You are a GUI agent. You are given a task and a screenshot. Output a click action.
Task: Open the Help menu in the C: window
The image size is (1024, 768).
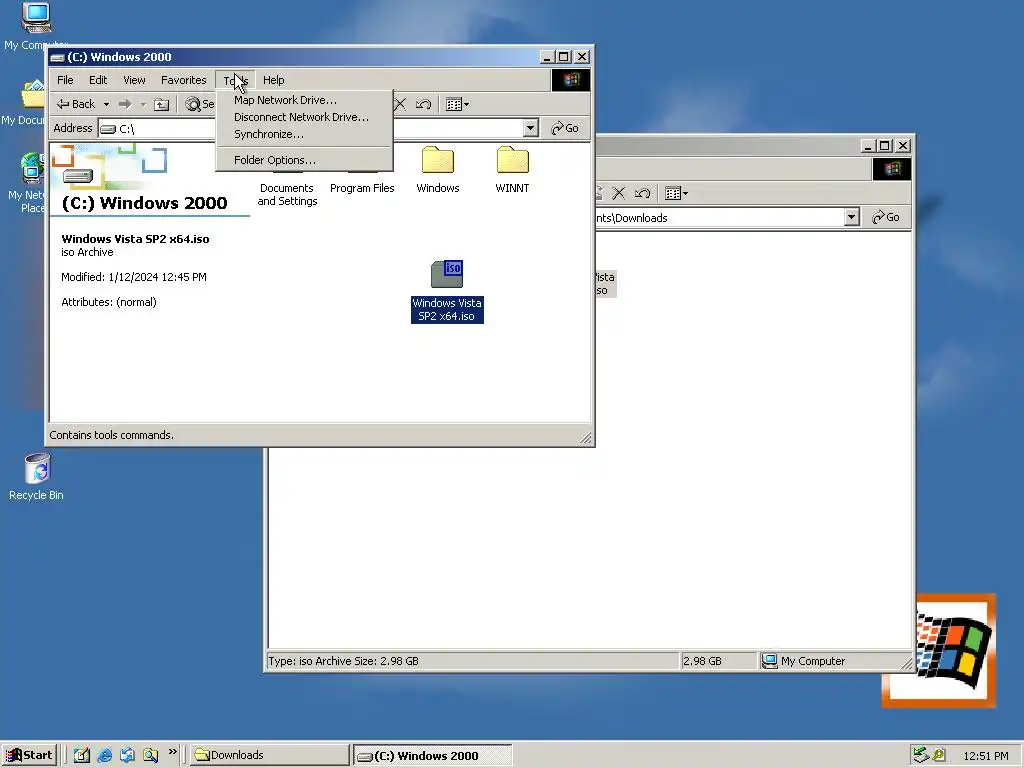(274, 80)
